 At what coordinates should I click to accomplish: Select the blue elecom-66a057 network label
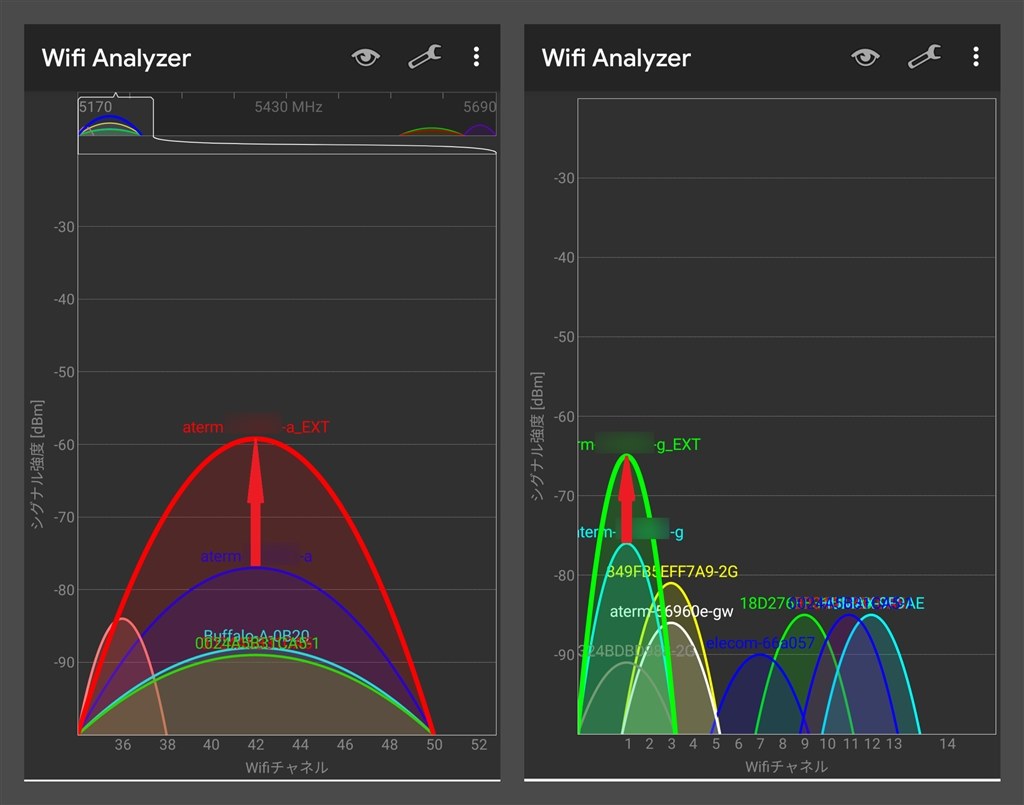point(760,643)
